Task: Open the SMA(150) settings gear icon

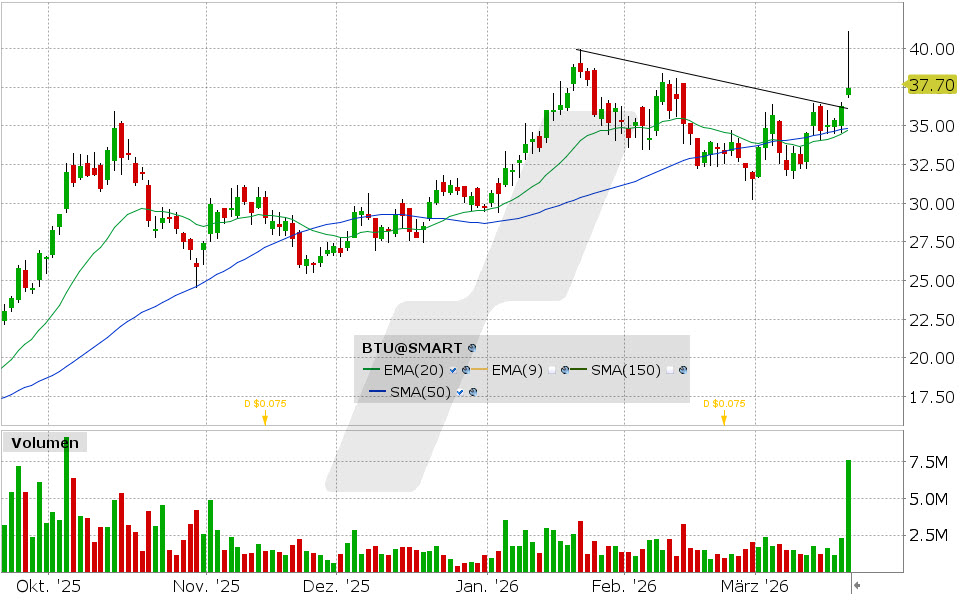Action: [683, 370]
